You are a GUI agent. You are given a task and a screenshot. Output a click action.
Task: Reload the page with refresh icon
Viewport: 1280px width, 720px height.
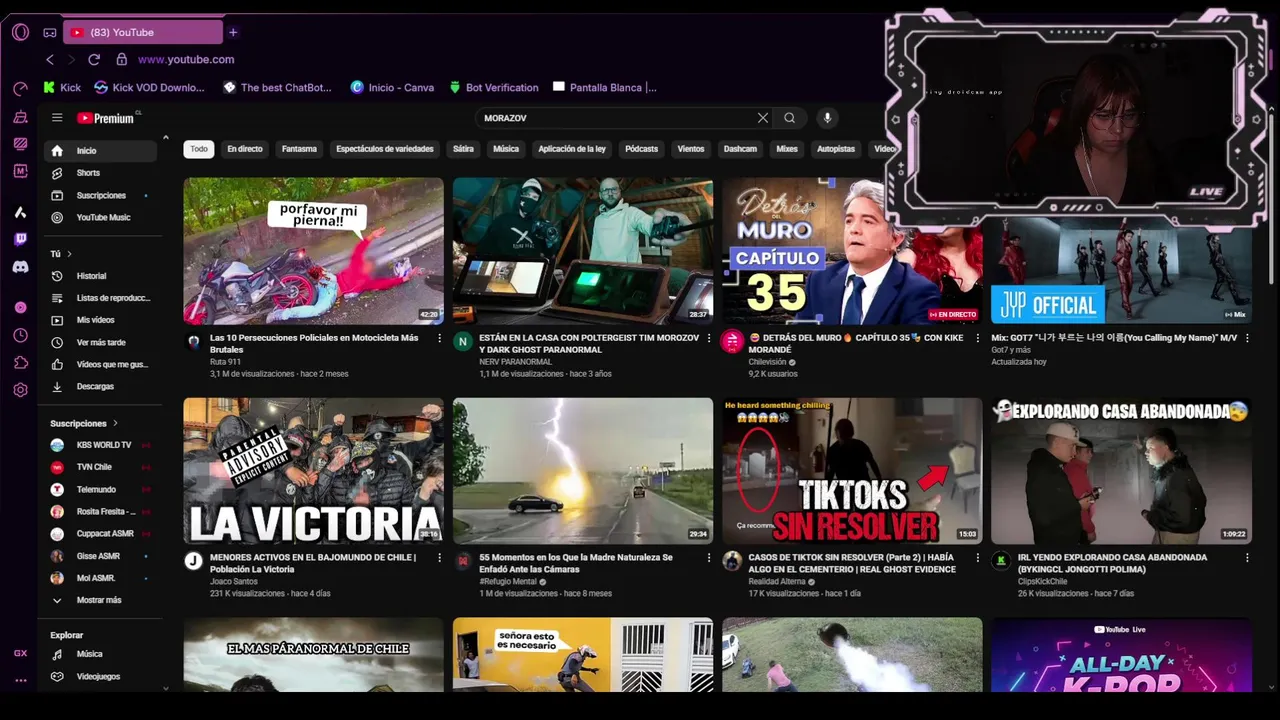pyautogui.click(x=94, y=59)
